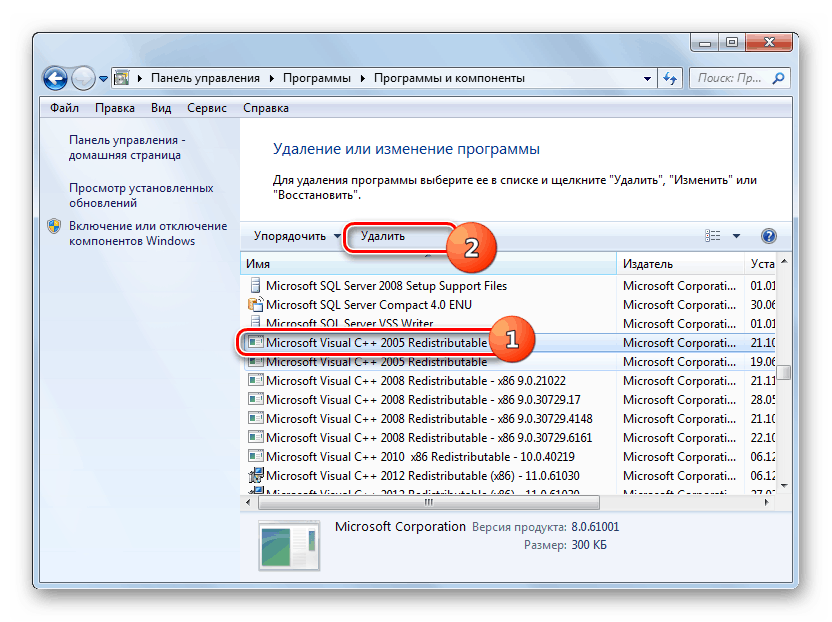Click the Панель управления breadcrumb segment
This screenshot has width=832, height=622.
pos(205,79)
